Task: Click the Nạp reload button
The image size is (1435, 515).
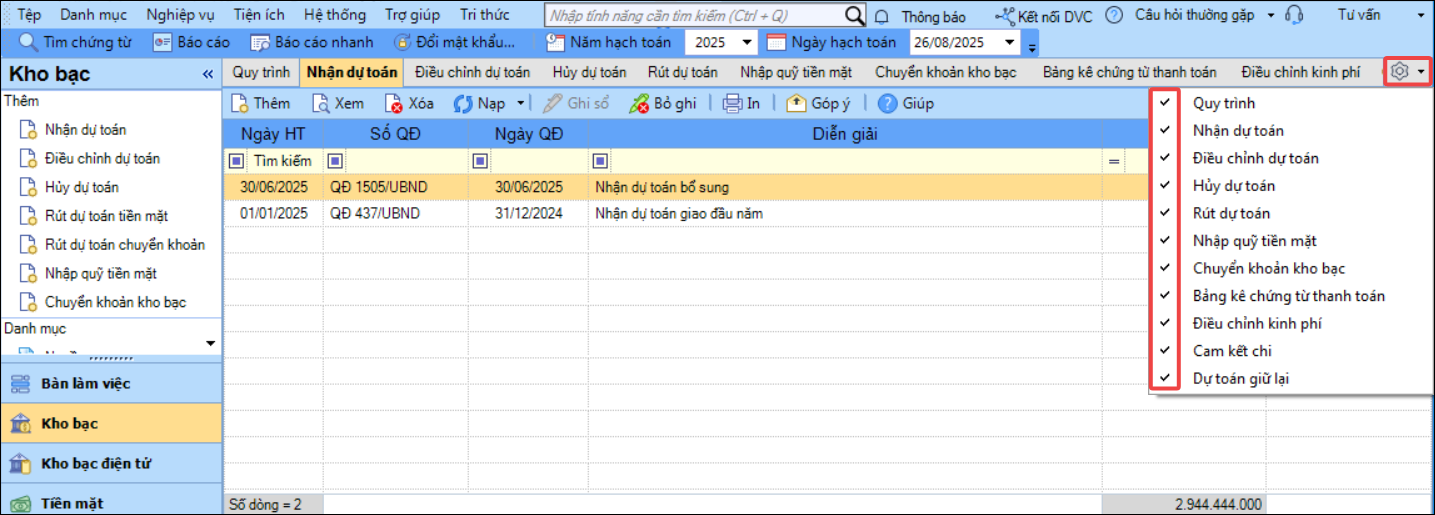Action: 479,103
